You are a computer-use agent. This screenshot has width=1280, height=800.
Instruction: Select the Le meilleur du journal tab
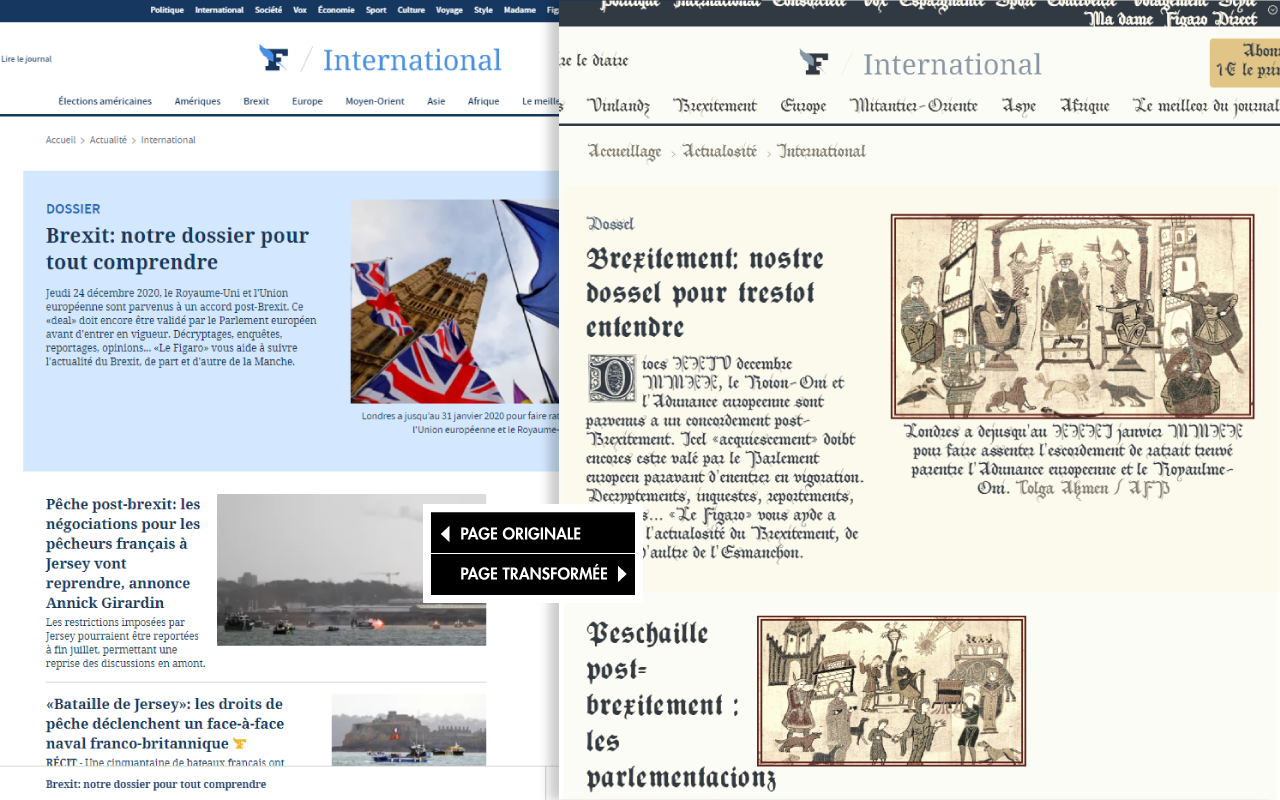pos(1205,105)
